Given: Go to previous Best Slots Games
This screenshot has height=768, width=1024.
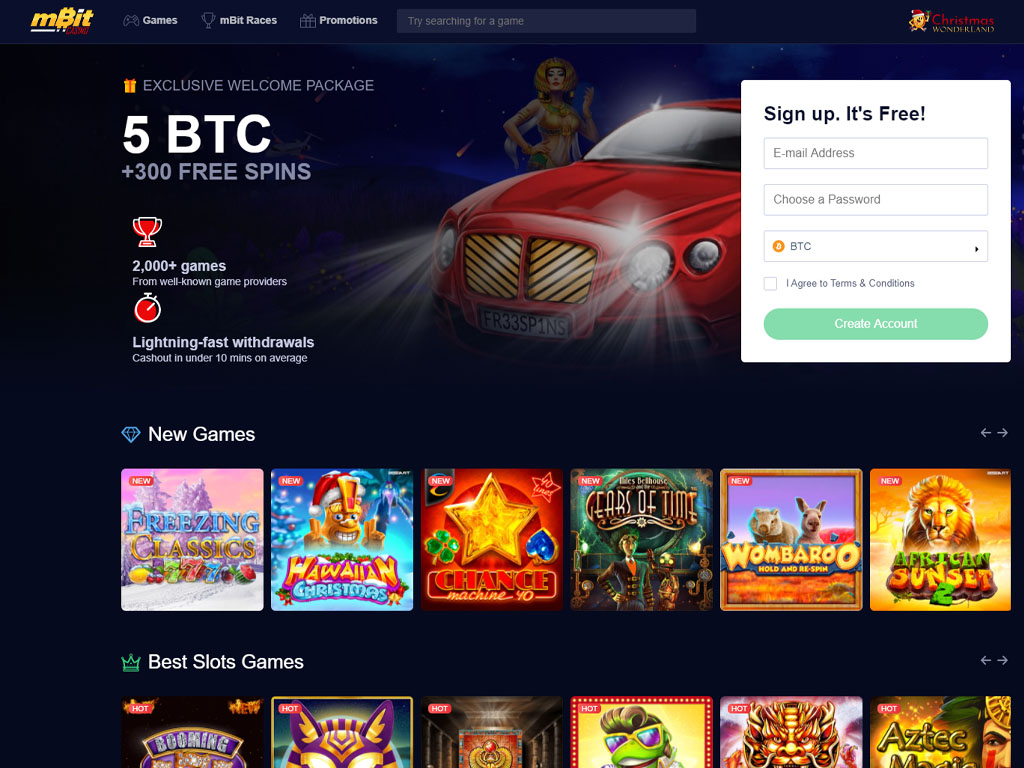Looking at the screenshot, I should (x=986, y=660).
